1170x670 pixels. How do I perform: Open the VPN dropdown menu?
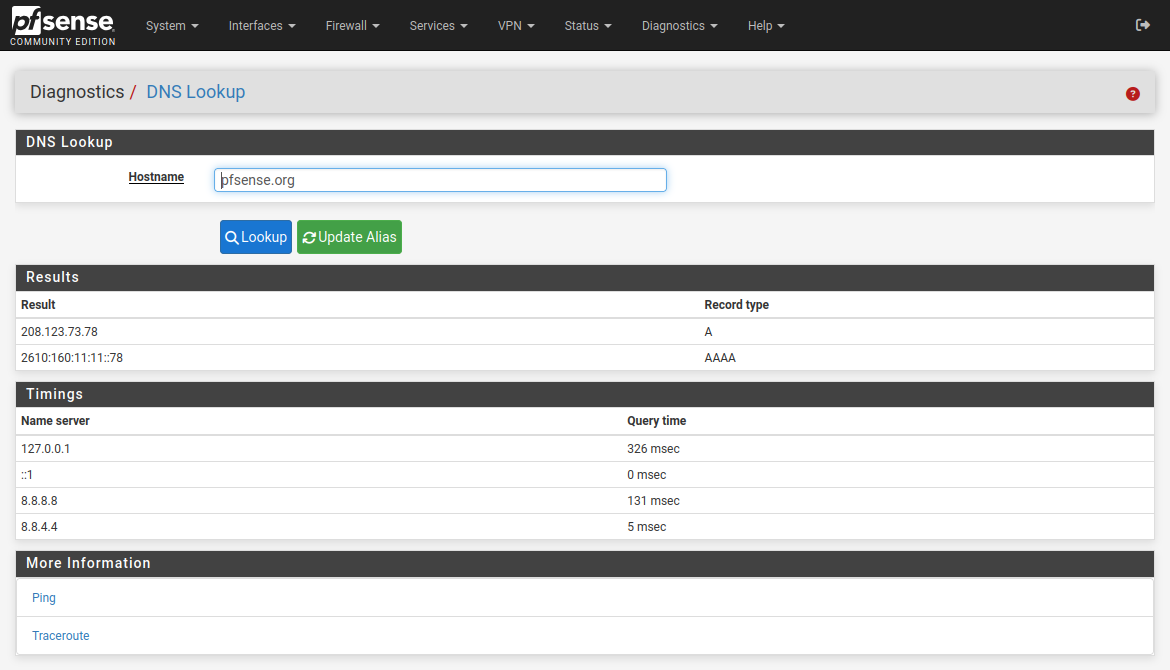click(x=516, y=25)
